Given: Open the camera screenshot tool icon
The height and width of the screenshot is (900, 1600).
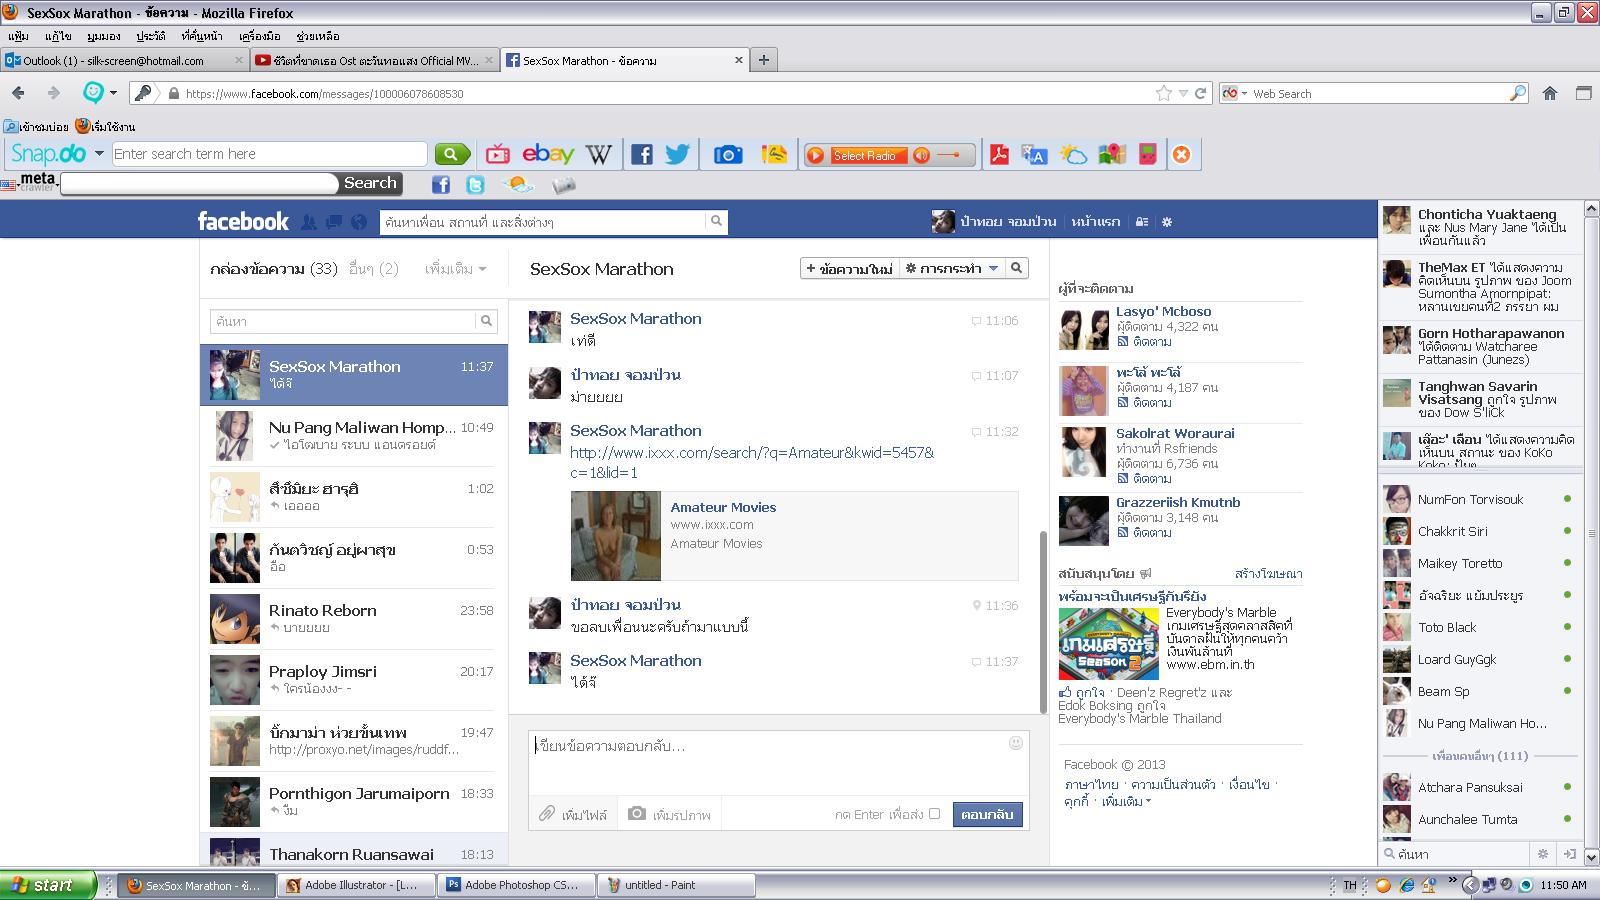Looking at the screenshot, I should [x=728, y=154].
